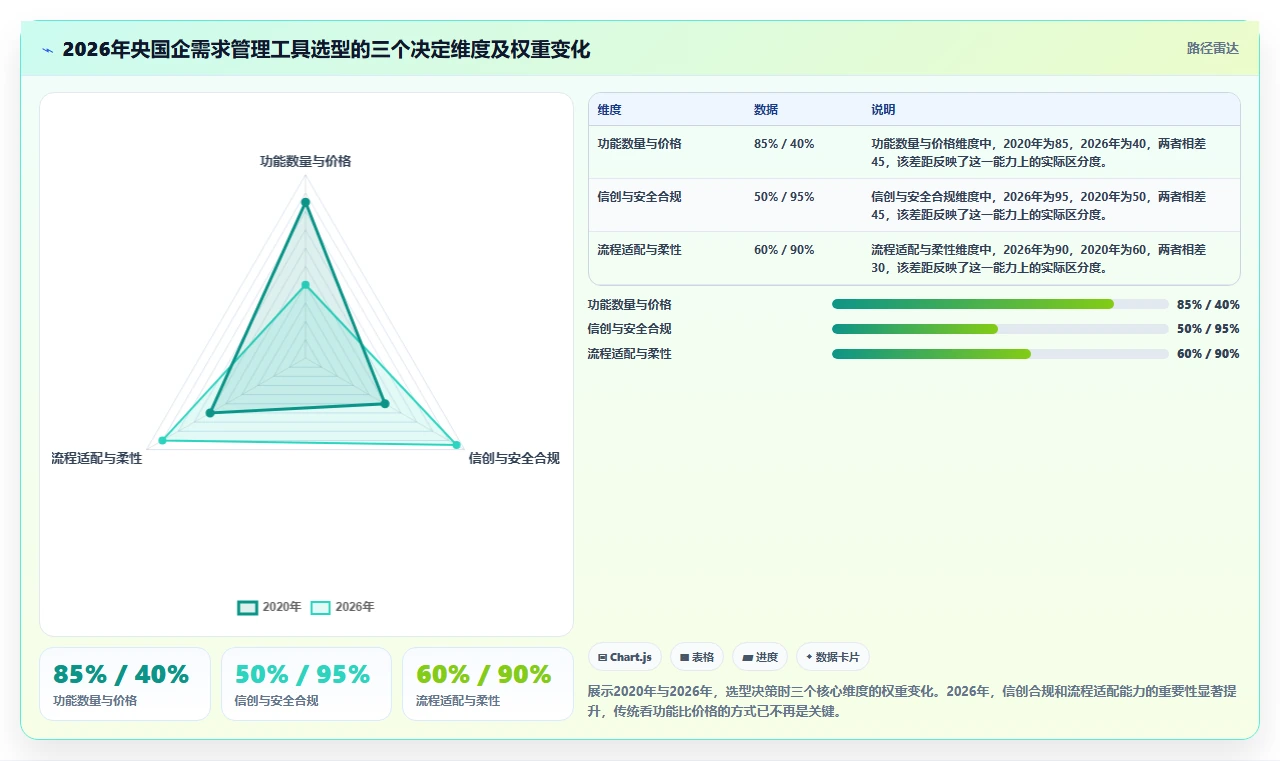Click the 信创与安全合规 progress bar
The height and width of the screenshot is (761, 1280).
(x=1000, y=329)
